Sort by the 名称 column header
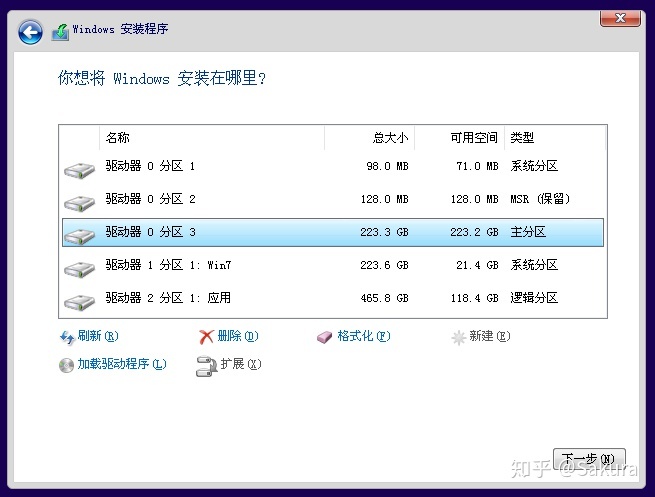655x497 pixels. [212, 137]
